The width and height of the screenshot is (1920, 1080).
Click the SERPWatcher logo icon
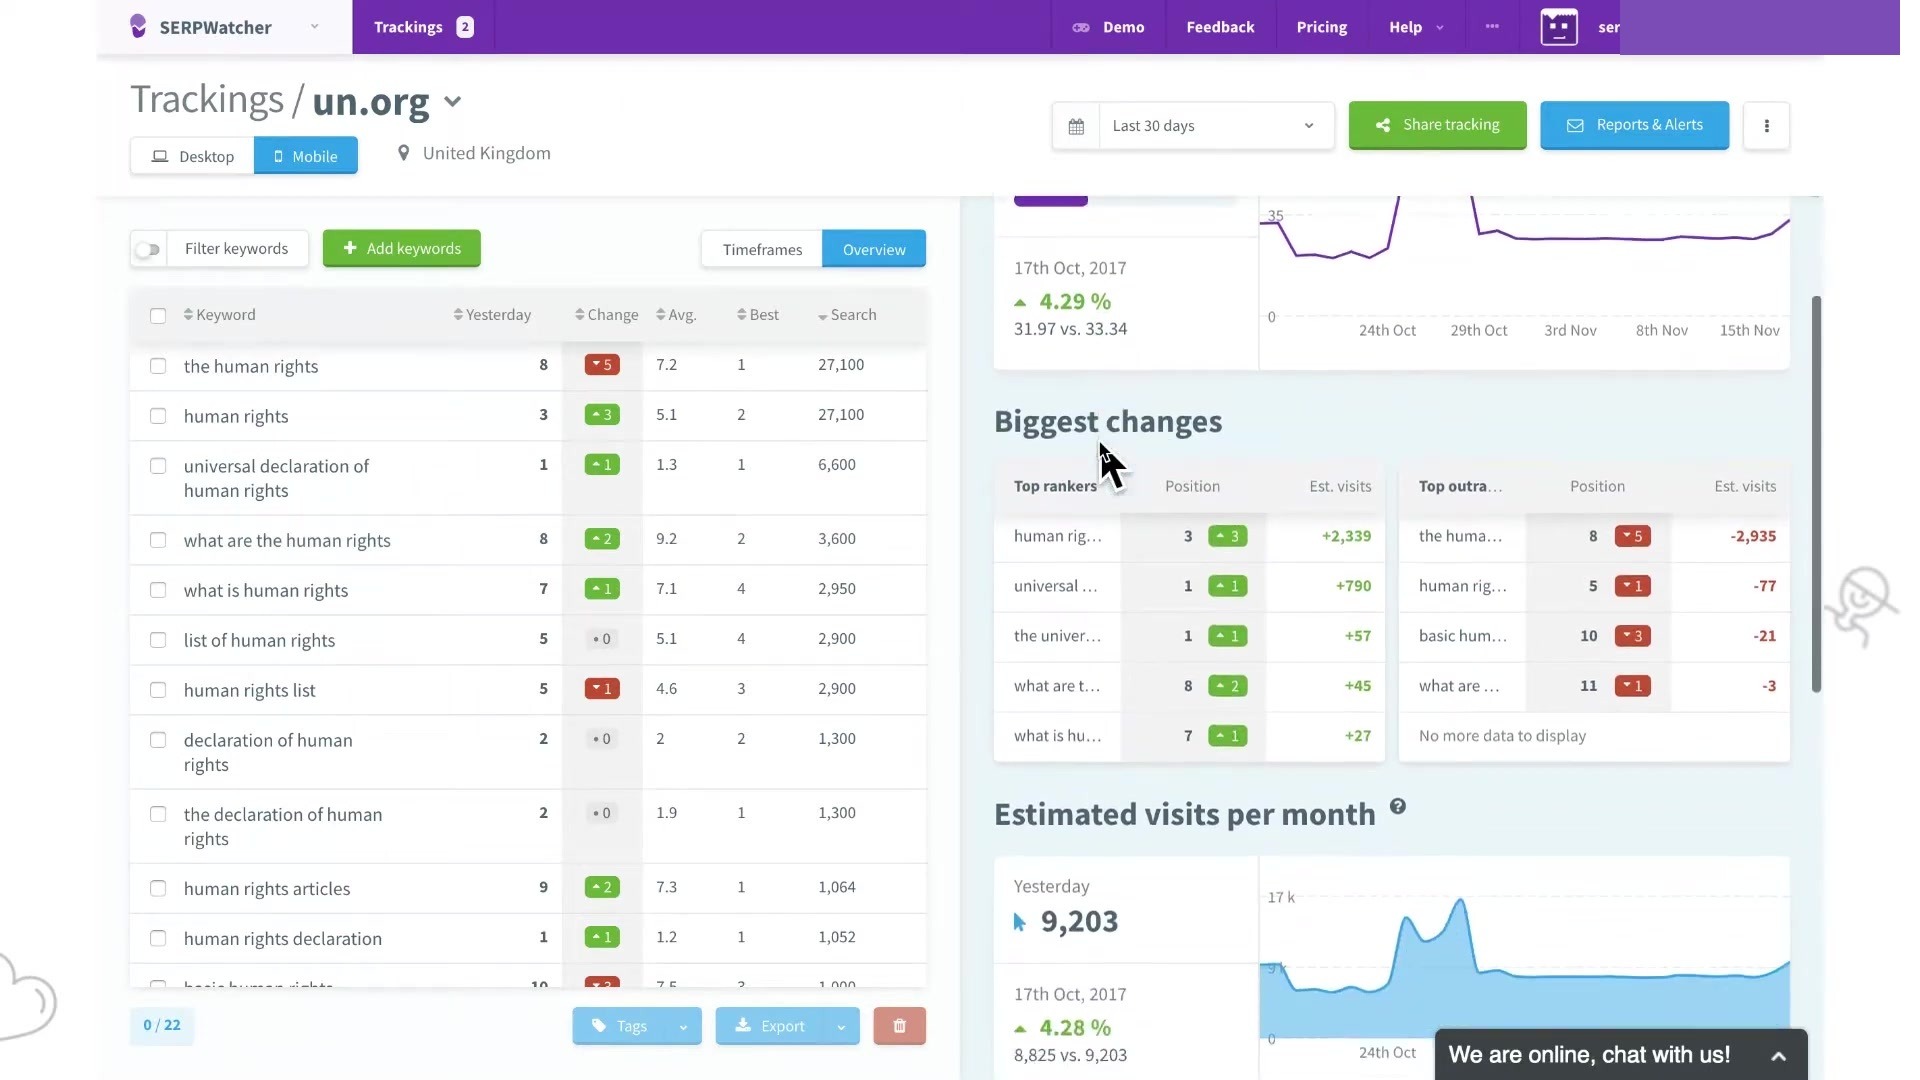pos(138,26)
